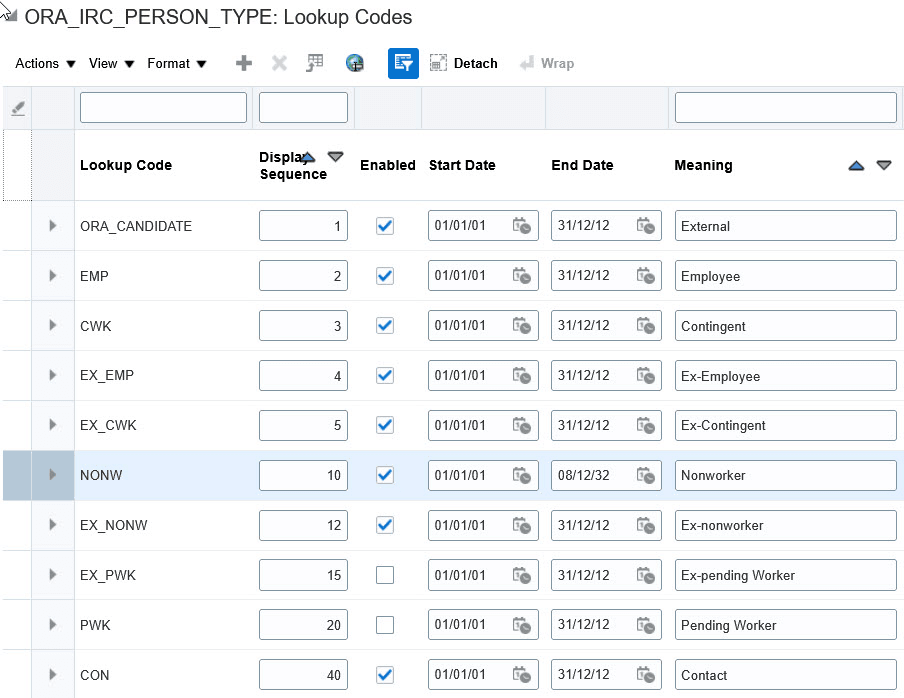The width and height of the screenshot is (904, 698).
Task: Uncheck Enabled for ORA_CANDIDATE
Action: pyautogui.click(x=385, y=225)
